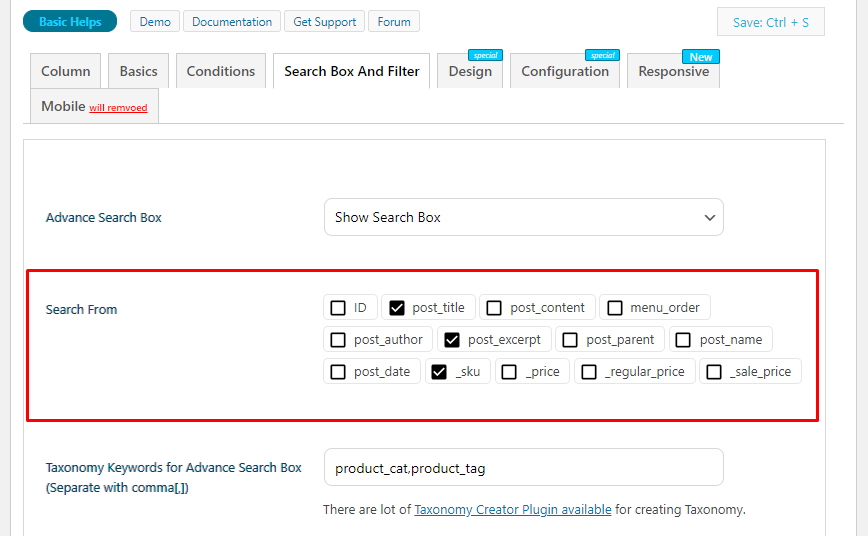Tick the _regular_price checkbox
The width and height of the screenshot is (868, 536).
click(x=589, y=372)
